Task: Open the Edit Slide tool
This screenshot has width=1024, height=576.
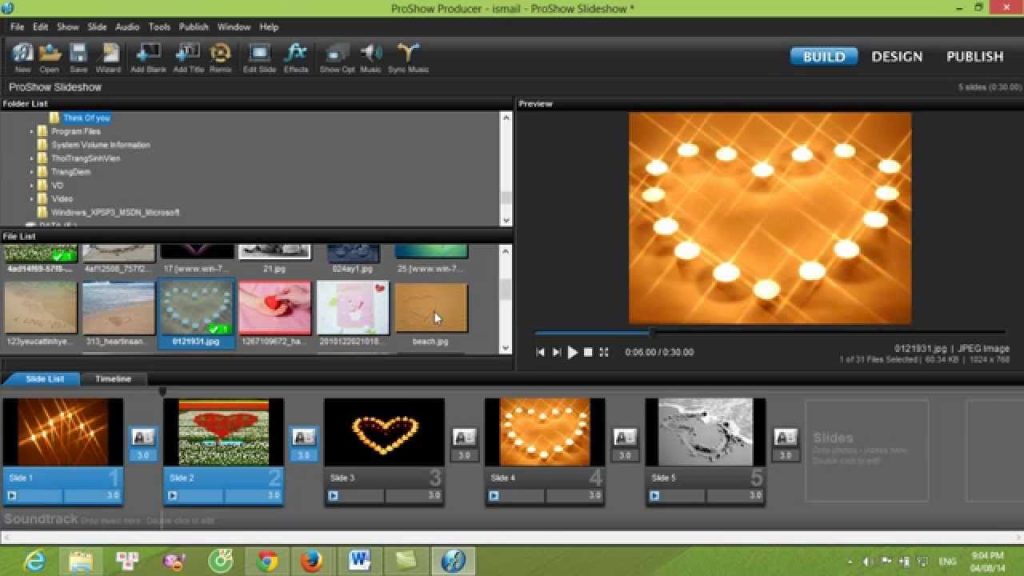Action: 259,56
